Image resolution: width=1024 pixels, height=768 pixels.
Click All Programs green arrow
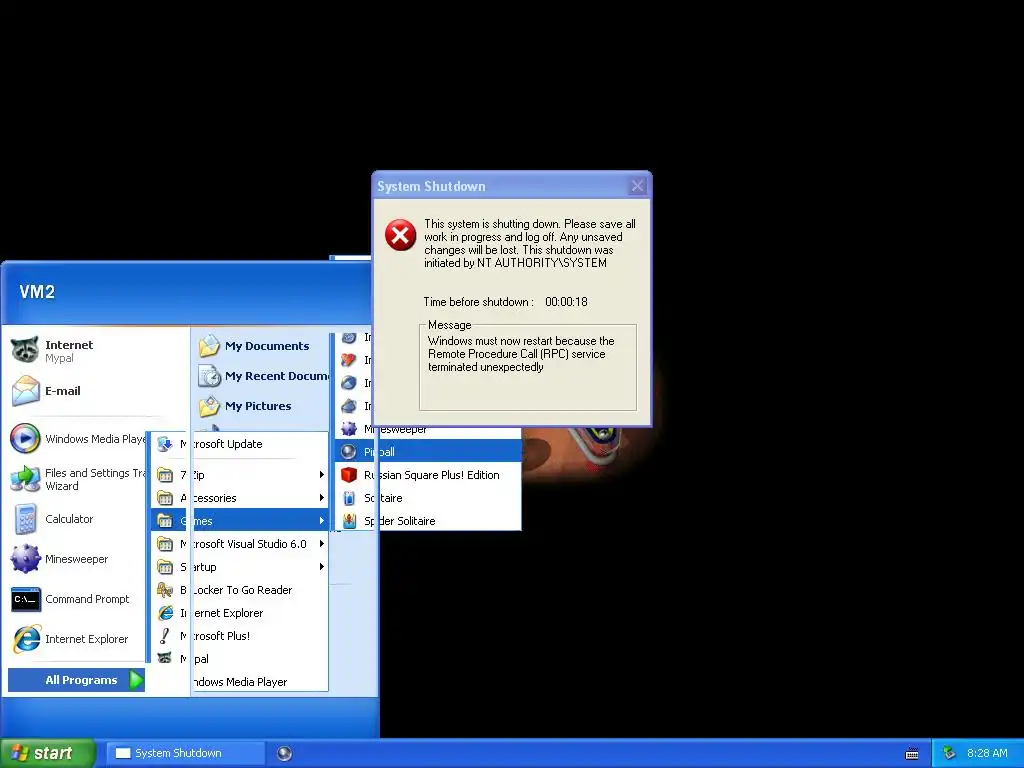136,680
